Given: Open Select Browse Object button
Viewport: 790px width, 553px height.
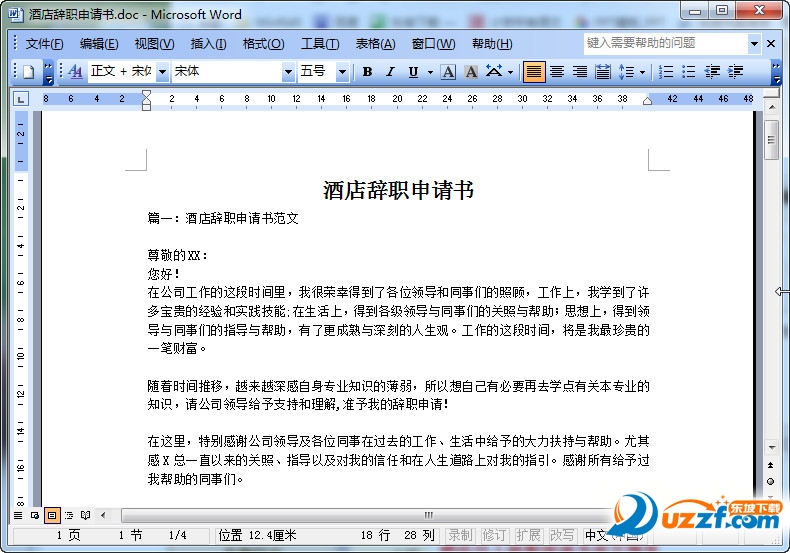Looking at the screenshot, I should [770, 481].
